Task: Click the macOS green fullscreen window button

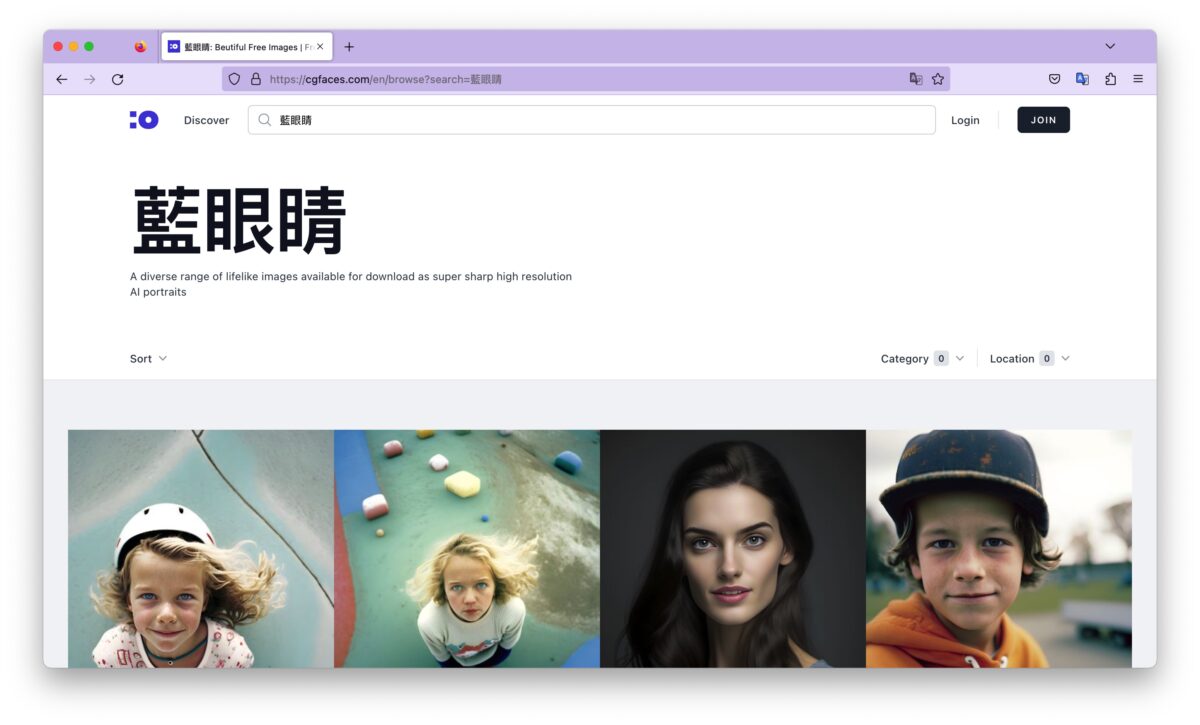Action: (x=89, y=46)
